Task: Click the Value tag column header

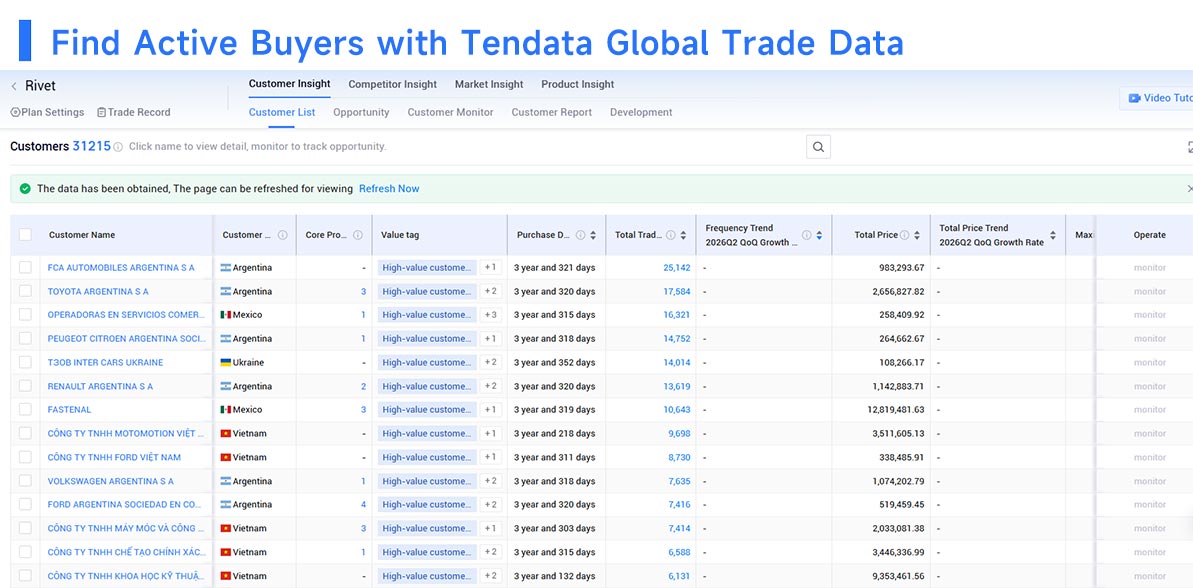Action: point(400,235)
